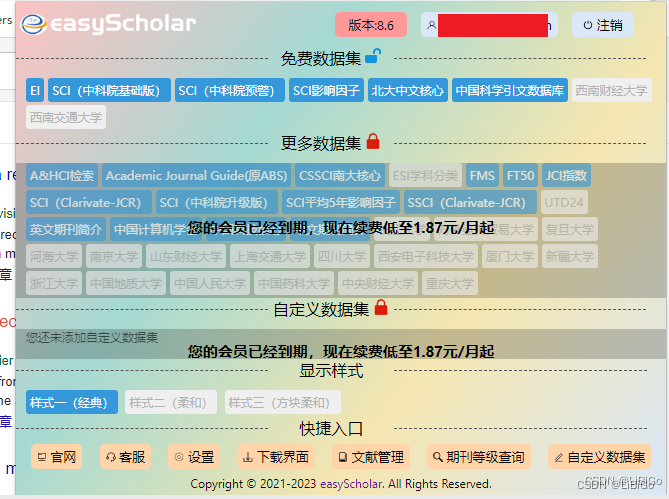Open 设置 settings shortcut
Image resolution: width=669 pixels, height=499 pixels.
click(194, 457)
